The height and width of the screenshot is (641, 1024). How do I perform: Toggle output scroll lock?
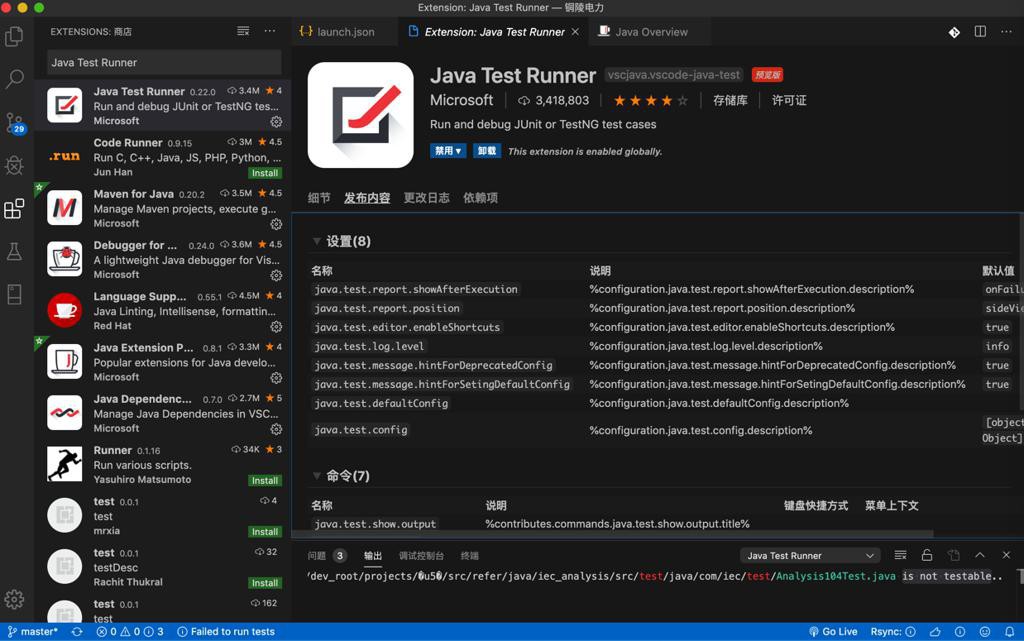click(927, 555)
